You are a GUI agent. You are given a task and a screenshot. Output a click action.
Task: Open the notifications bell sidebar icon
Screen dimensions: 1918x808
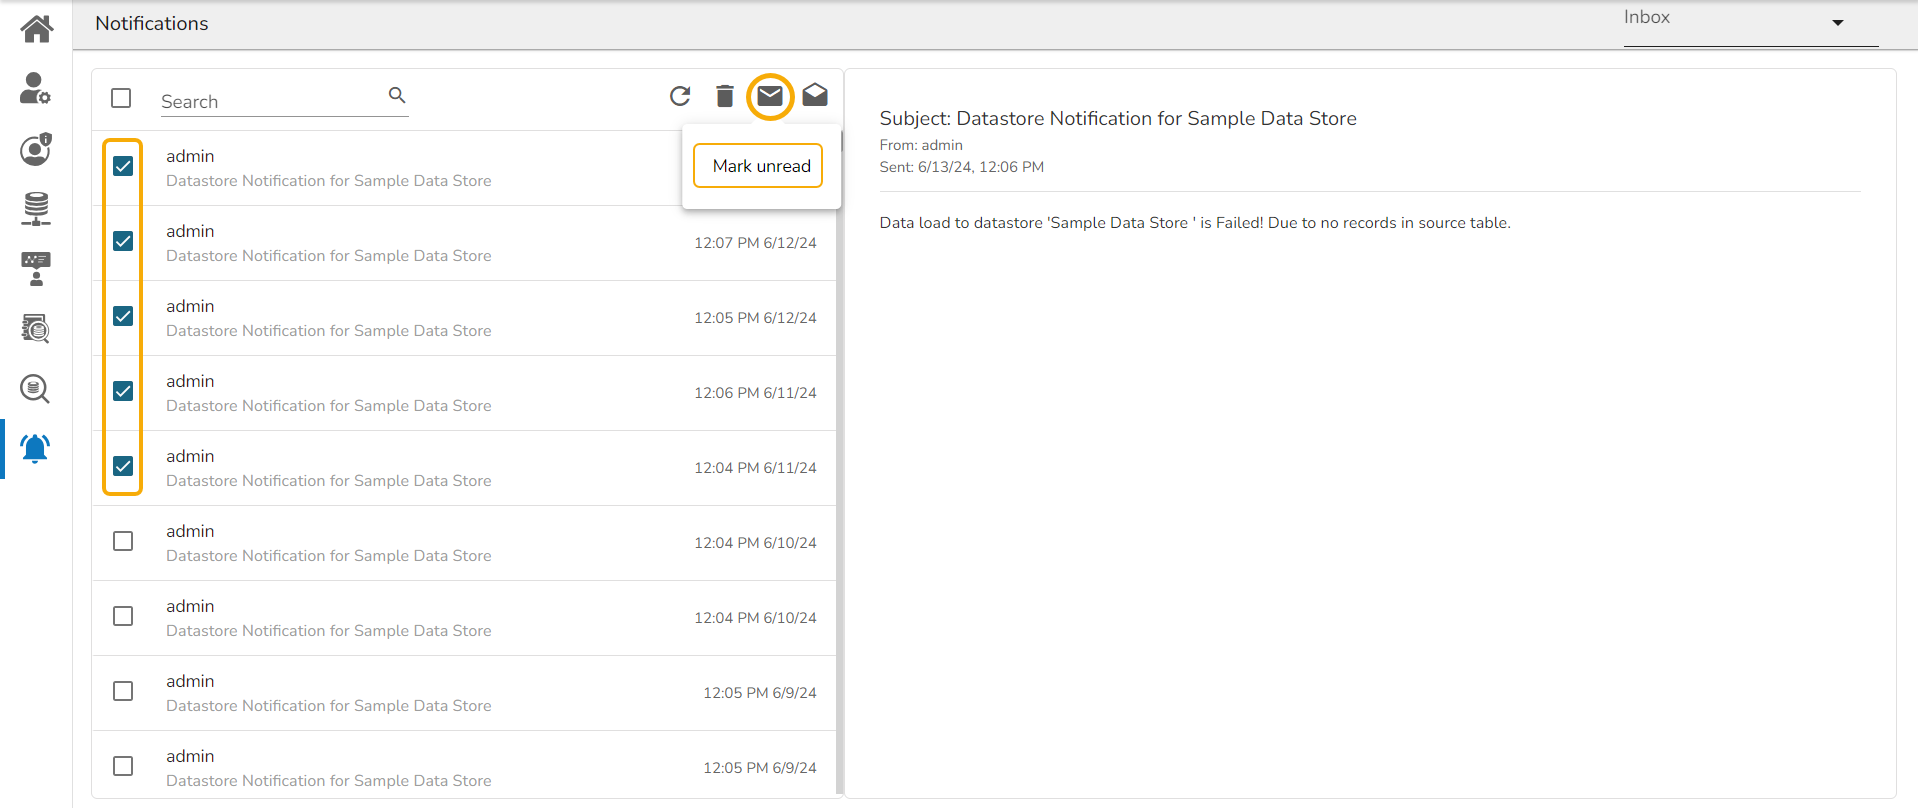[x=36, y=448]
